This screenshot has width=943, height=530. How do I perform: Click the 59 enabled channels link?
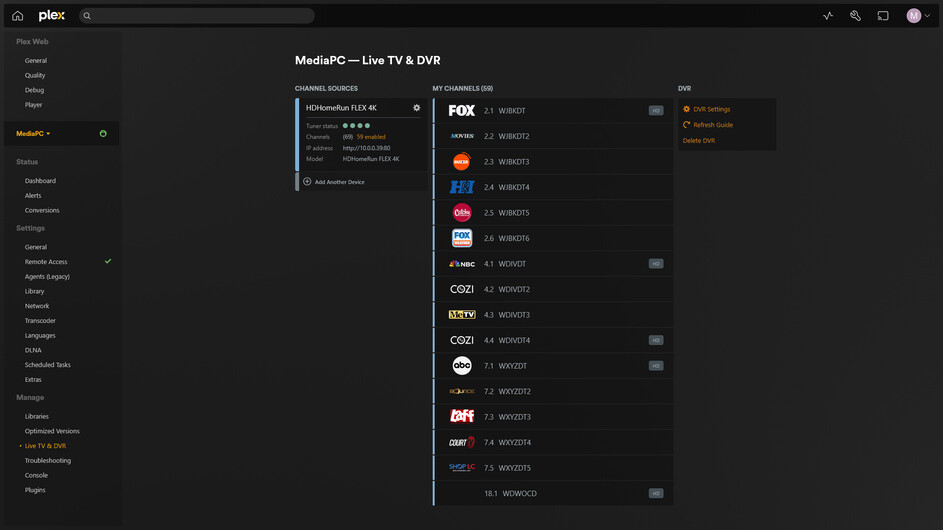pyautogui.click(x=371, y=137)
